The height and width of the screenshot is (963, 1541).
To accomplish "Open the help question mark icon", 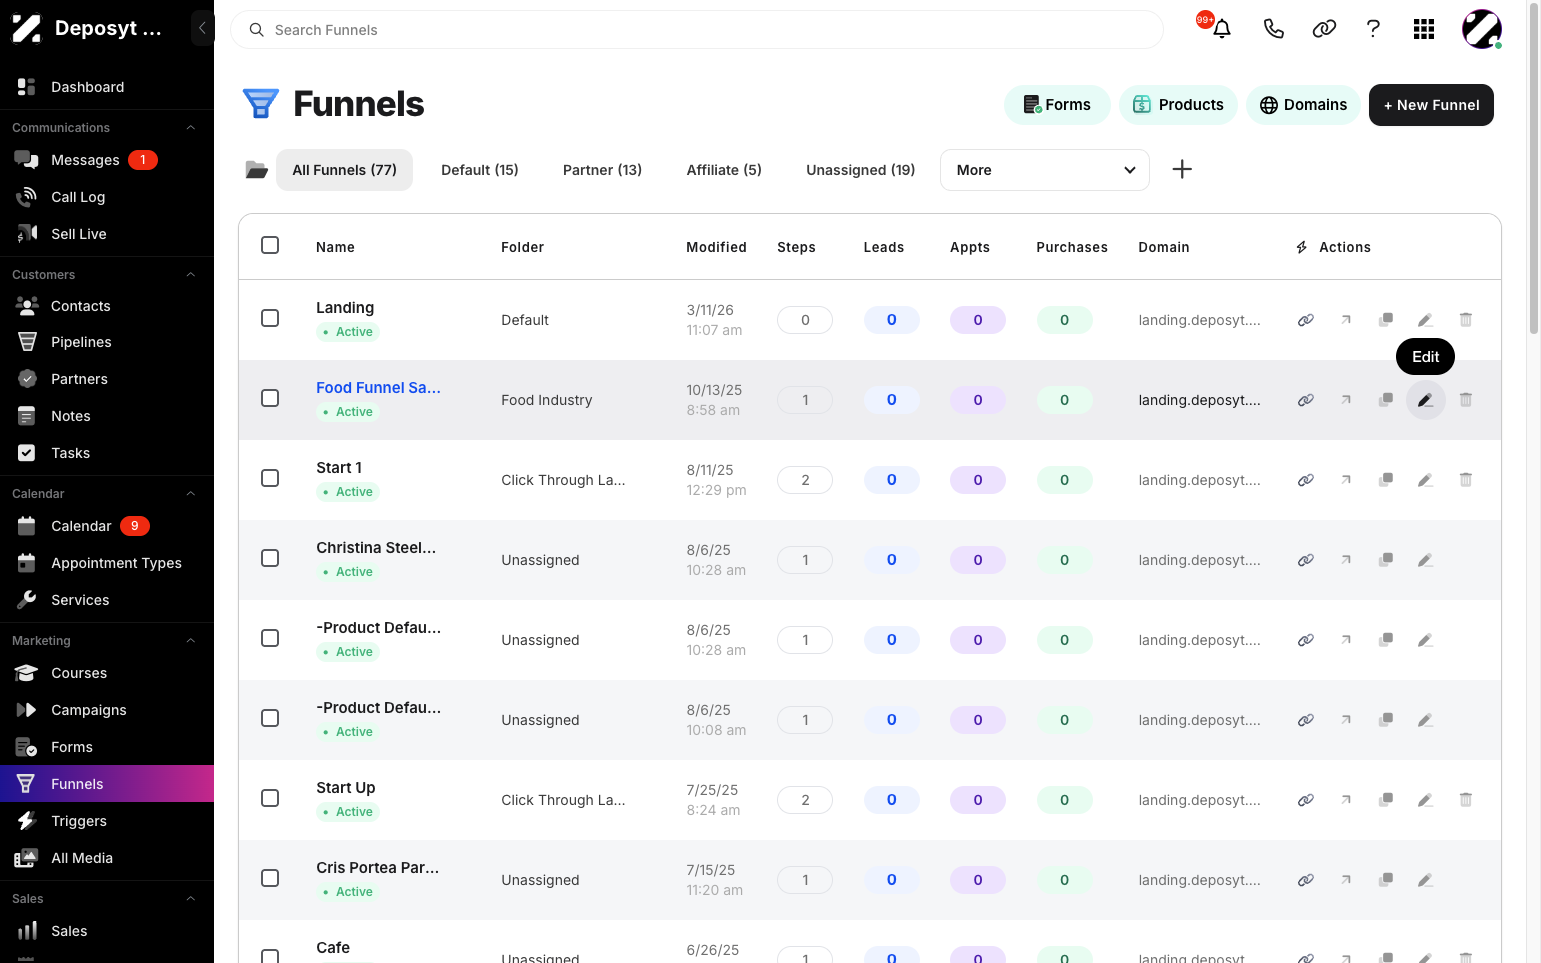I will pyautogui.click(x=1373, y=29).
